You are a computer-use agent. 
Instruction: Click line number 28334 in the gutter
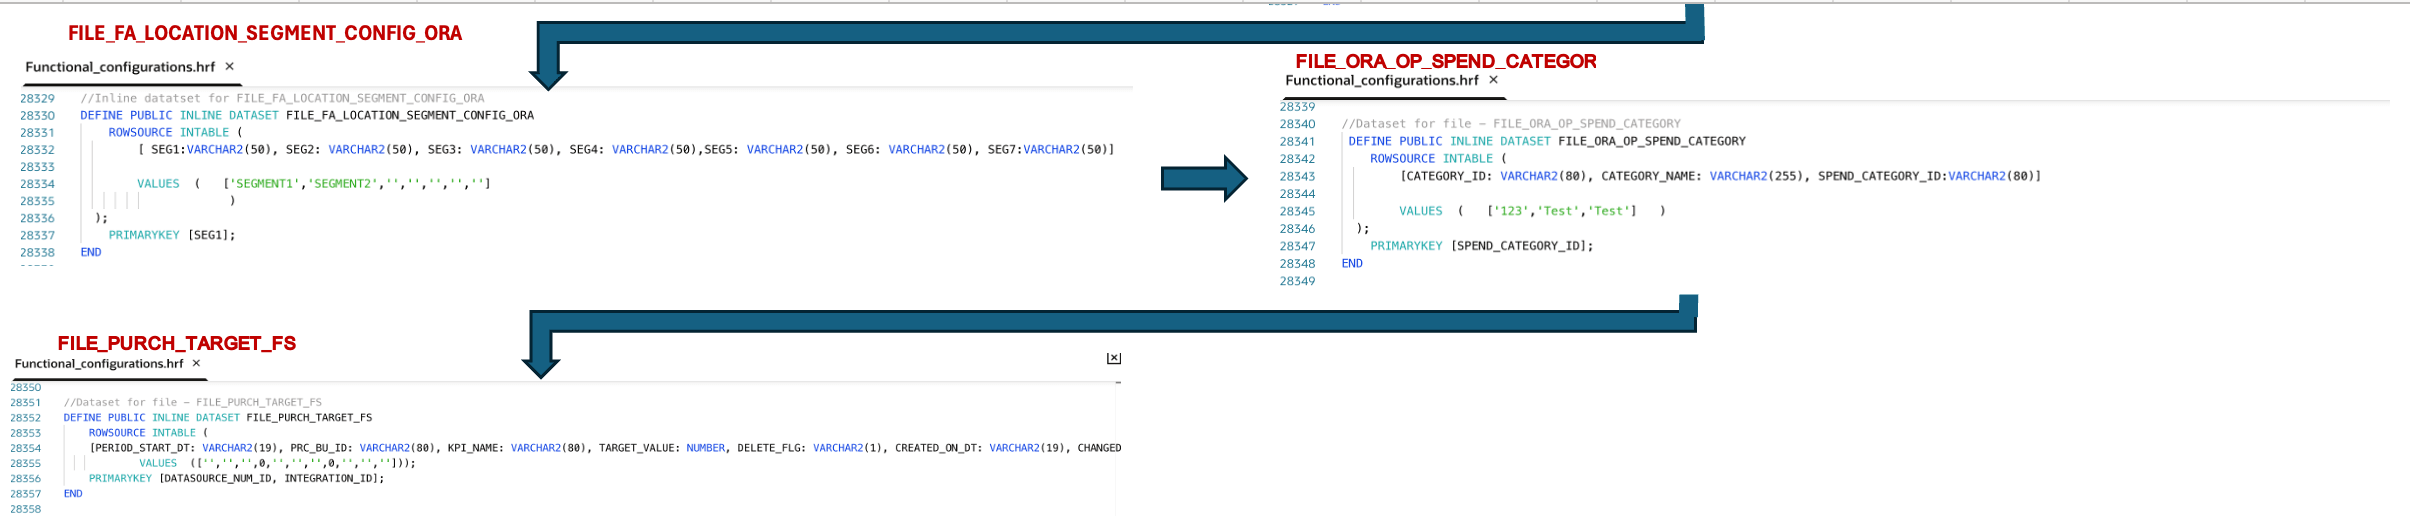[38, 184]
